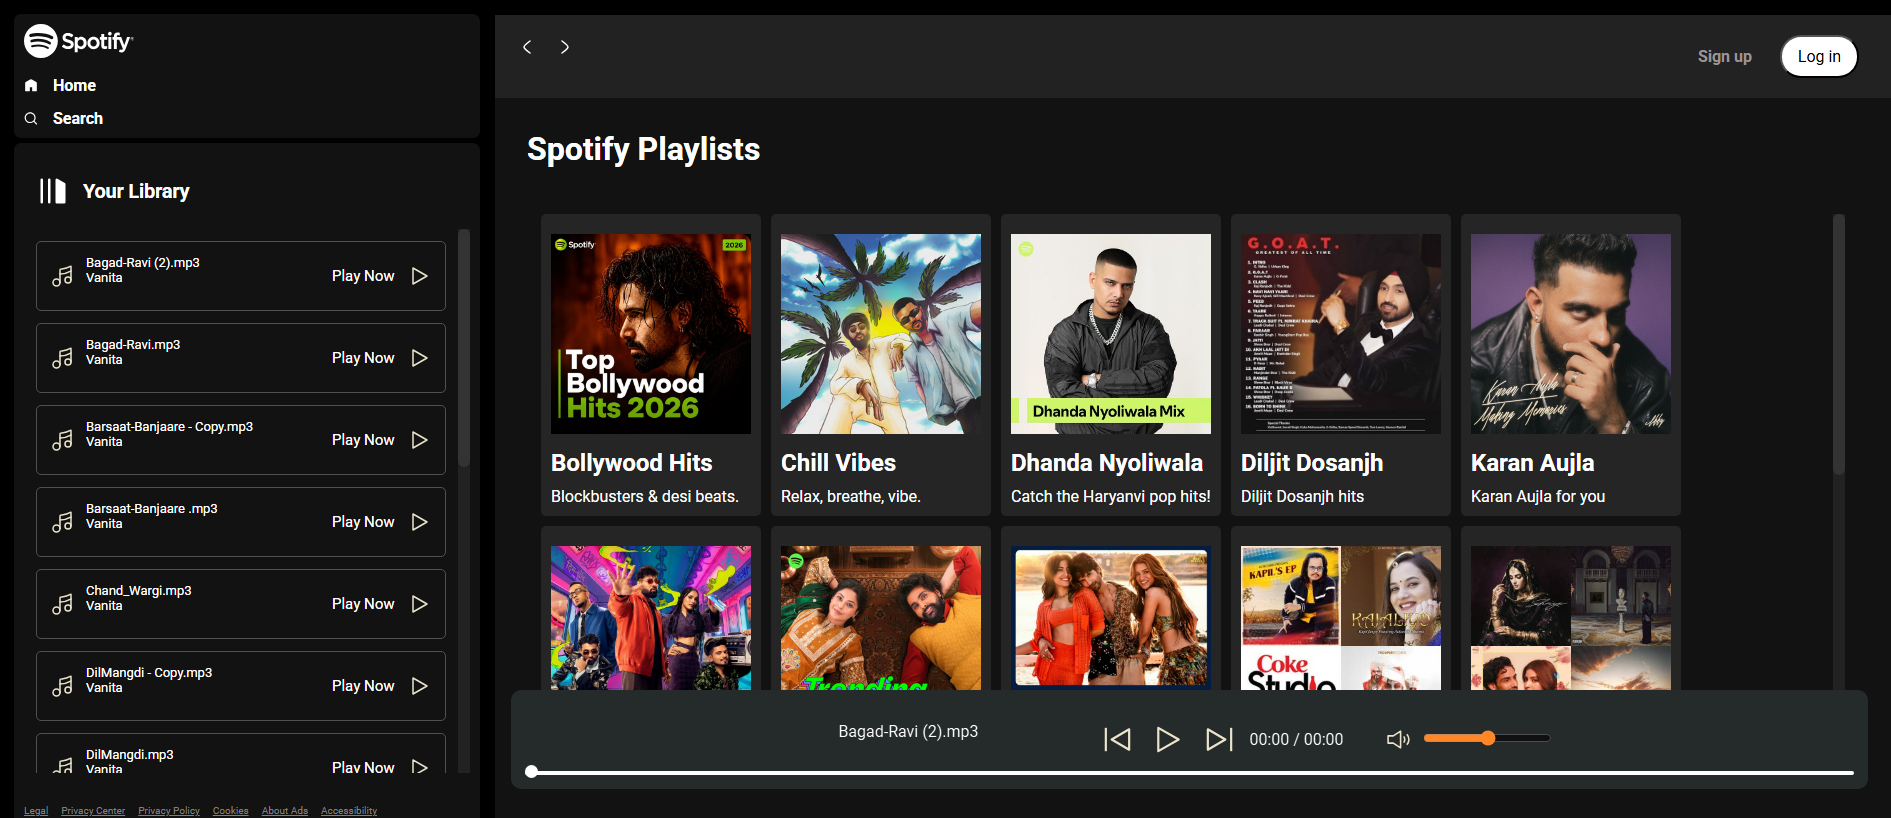The width and height of the screenshot is (1891, 818).
Task: Skip to the next track
Action: coord(1219,739)
